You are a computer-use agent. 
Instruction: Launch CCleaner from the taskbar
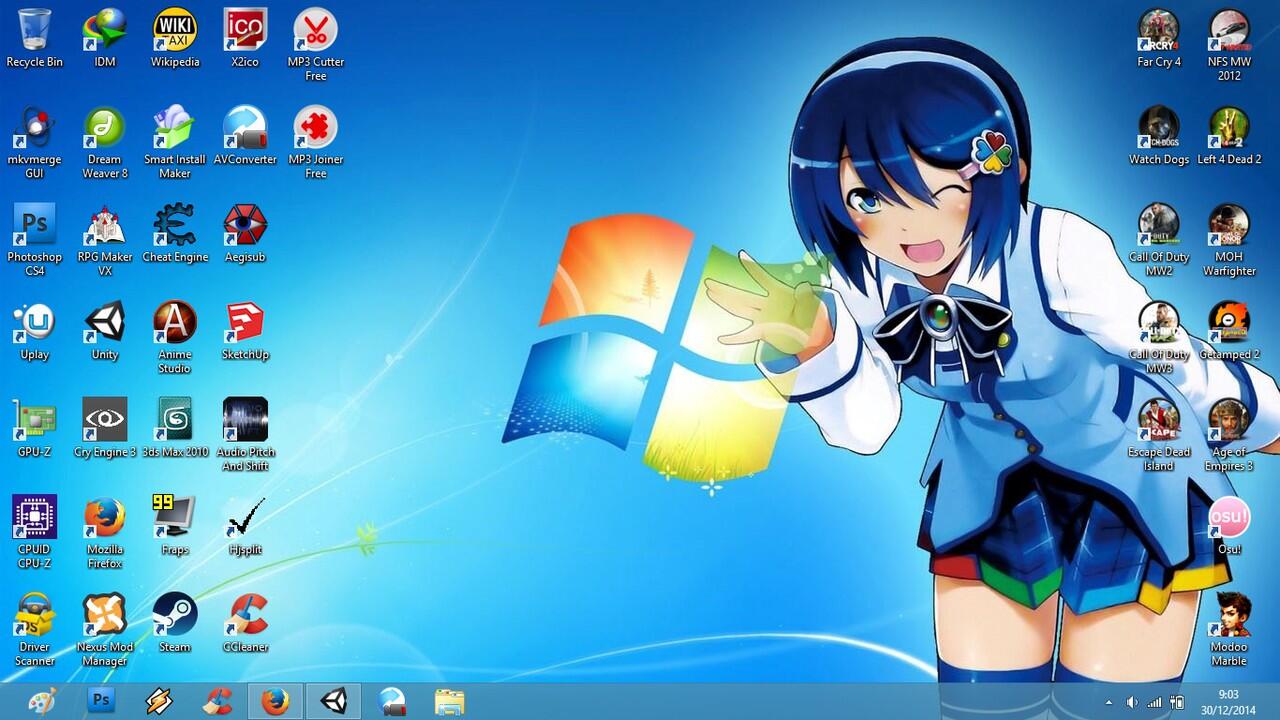(x=217, y=701)
